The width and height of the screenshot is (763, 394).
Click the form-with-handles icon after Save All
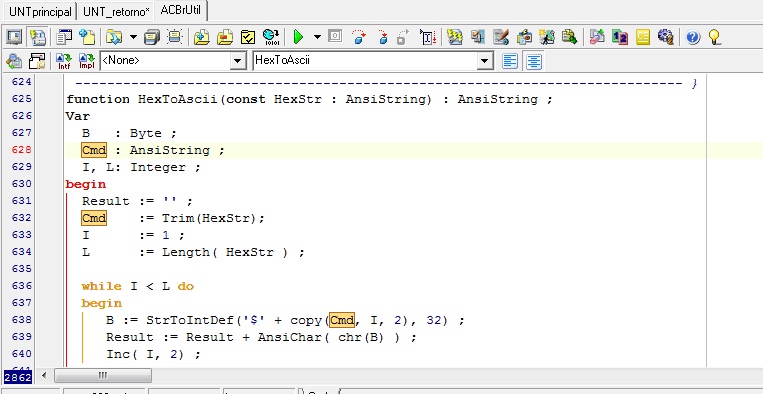pos(175,37)
